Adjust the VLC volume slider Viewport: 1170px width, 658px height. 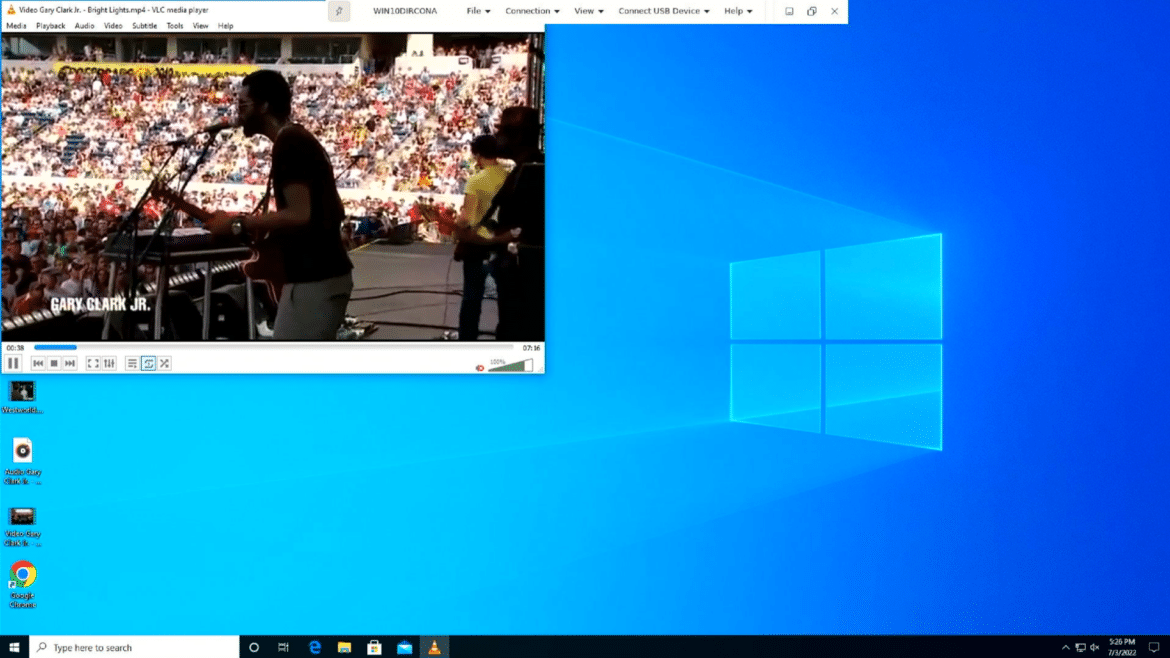pos(510,365)
